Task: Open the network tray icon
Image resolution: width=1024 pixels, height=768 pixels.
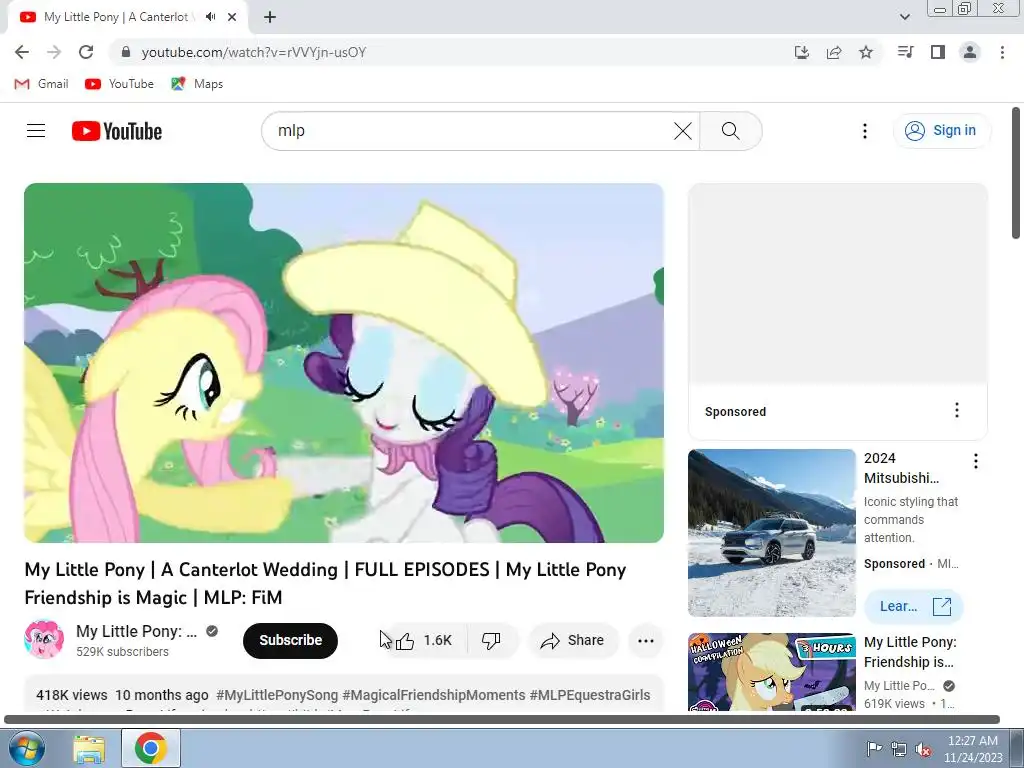Action: pos(899,749)
